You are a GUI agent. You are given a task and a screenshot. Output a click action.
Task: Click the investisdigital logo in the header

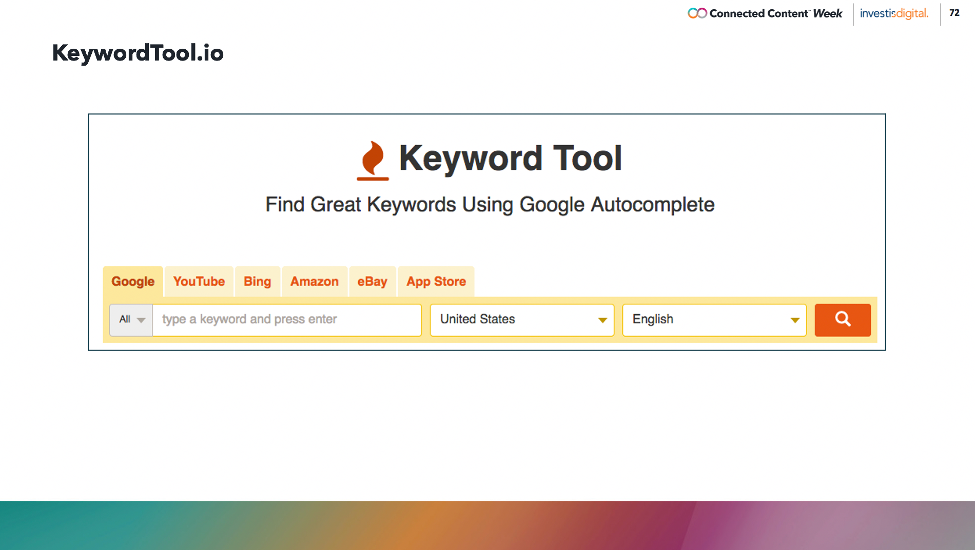coord(894,14)
